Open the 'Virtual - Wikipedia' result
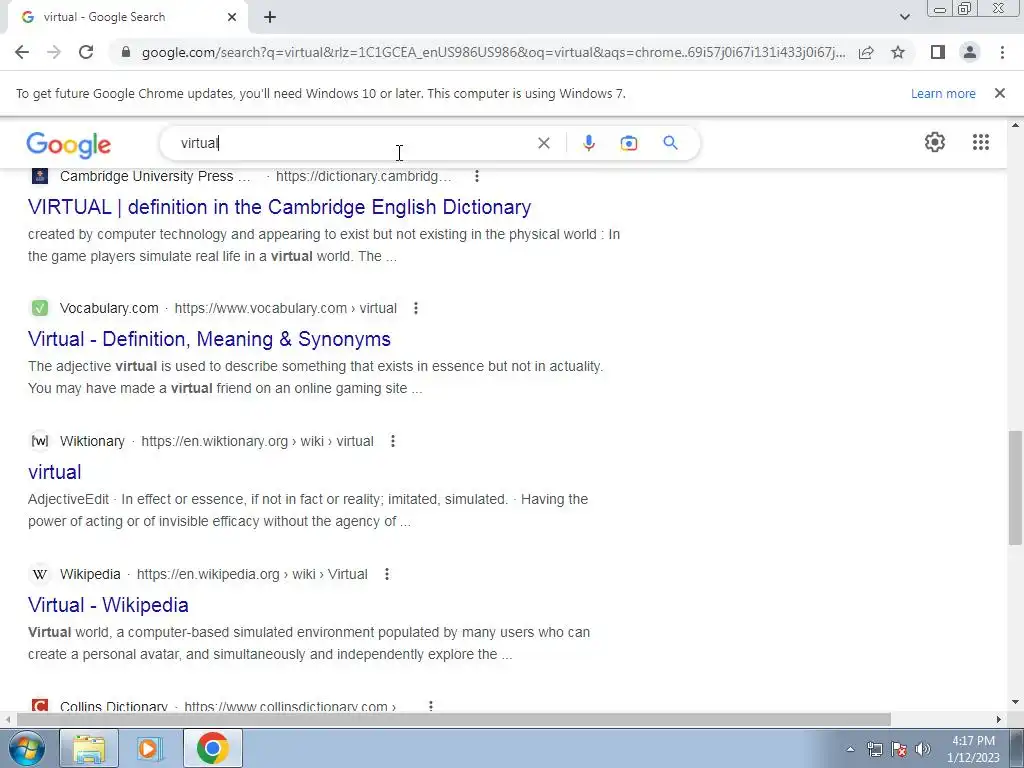Screen dimensions: 1024x768 (x=108, y=605)
